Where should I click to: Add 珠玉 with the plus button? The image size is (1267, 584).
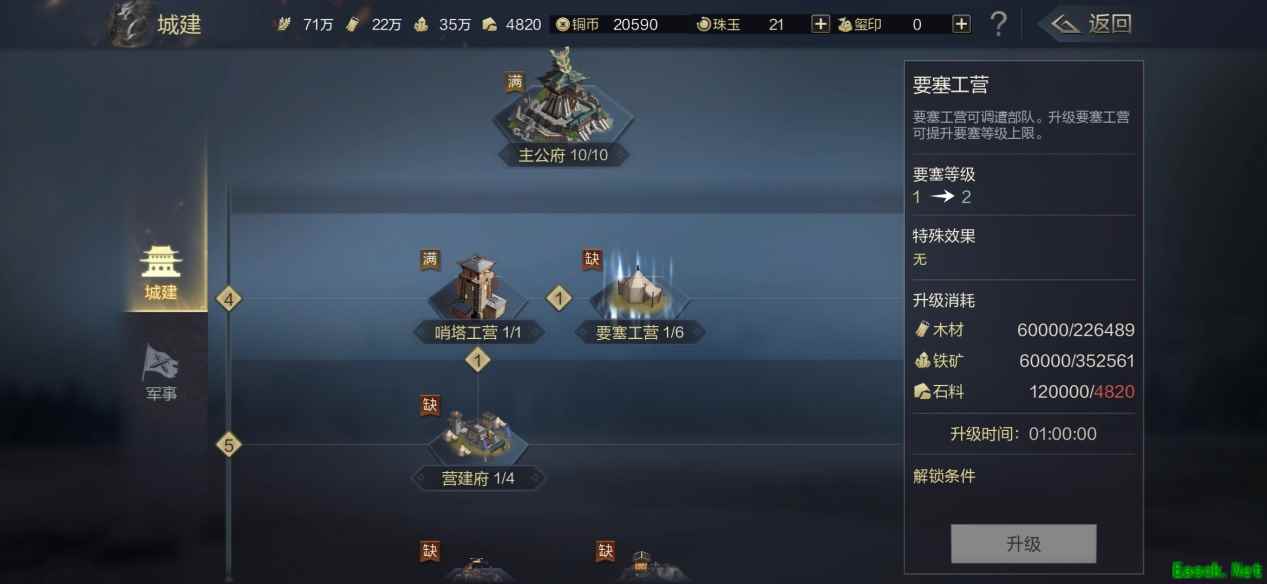pyautogui.click(x=820, y=24)
